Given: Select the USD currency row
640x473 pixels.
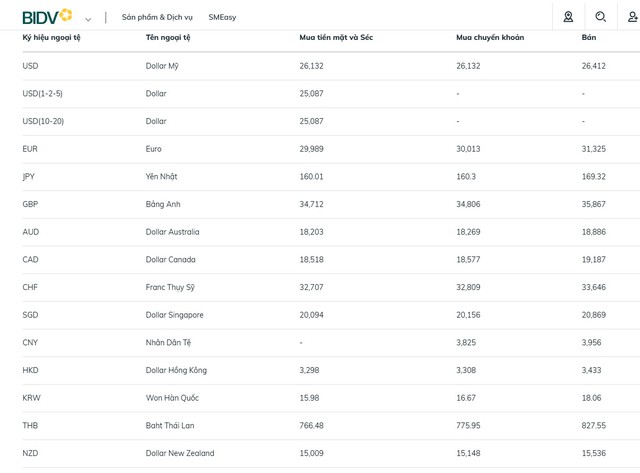Looking at the screenshot, I should (x=331, y=66).
